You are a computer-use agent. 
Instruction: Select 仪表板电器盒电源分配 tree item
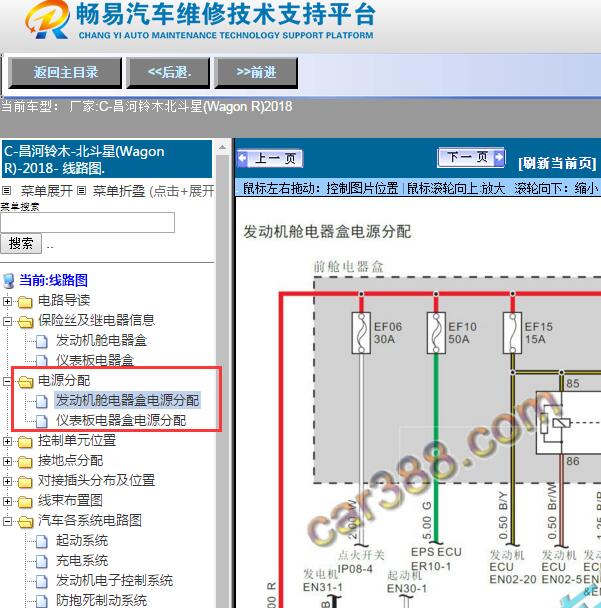pyautogui.click(x=121, y=420)
